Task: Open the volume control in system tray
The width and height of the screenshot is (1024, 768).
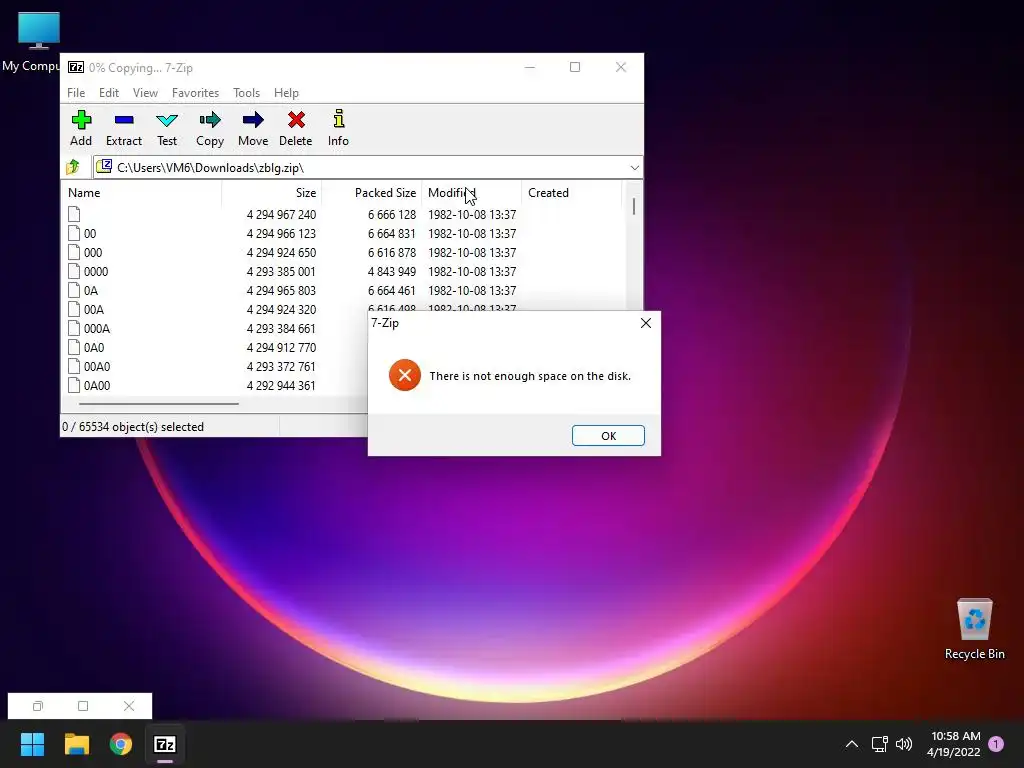Action: (904, 744)
